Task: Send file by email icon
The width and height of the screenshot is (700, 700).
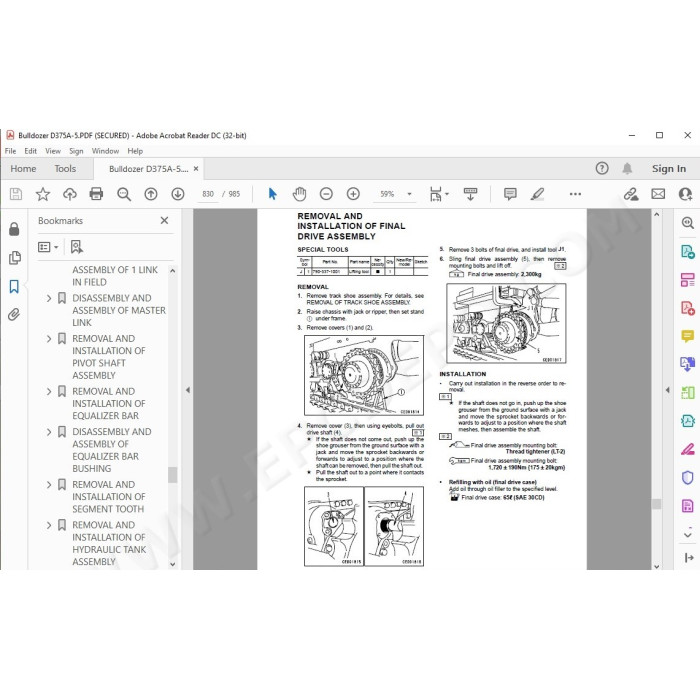Action: point(658,194)
